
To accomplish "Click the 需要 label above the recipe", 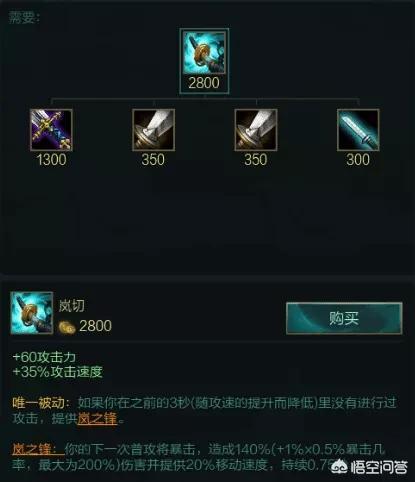I will pos(24,17).
